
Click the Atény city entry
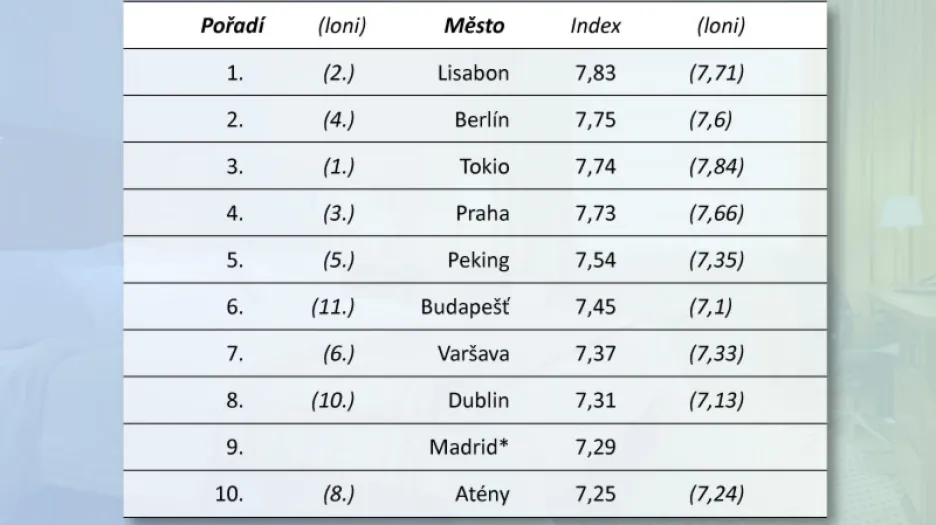(x=482, y=494)
